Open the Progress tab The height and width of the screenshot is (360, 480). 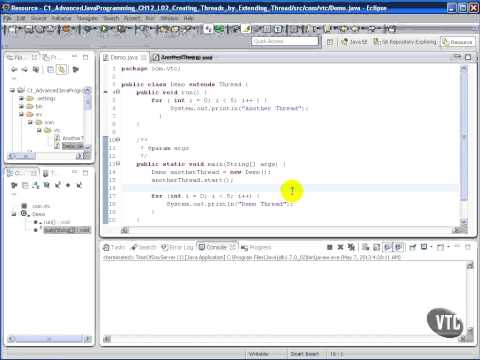[x=256, y=247]
